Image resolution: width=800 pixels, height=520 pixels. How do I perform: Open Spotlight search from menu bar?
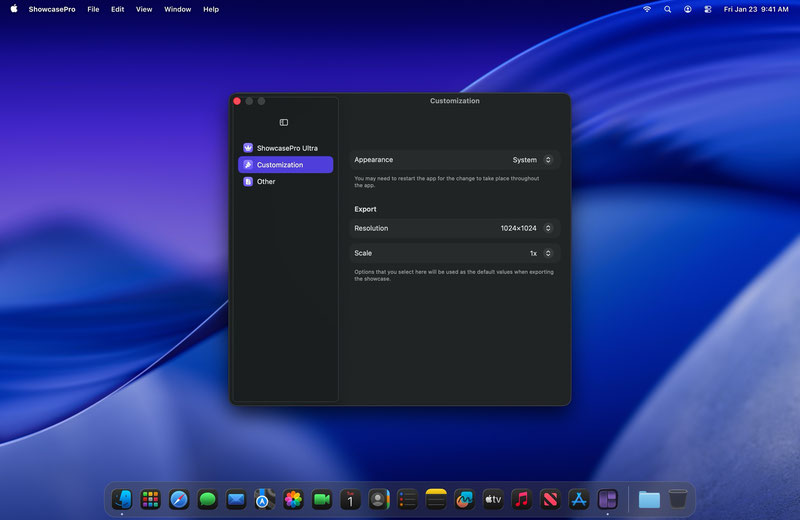coord(668,9)
